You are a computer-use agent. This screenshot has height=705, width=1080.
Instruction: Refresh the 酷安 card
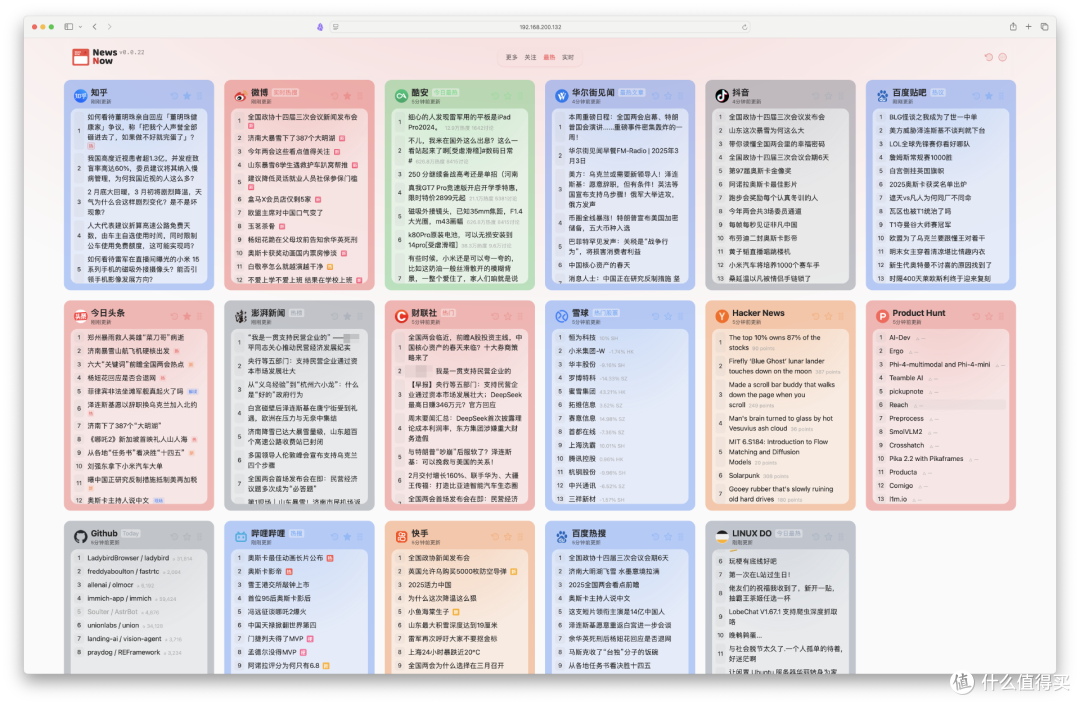495,96
